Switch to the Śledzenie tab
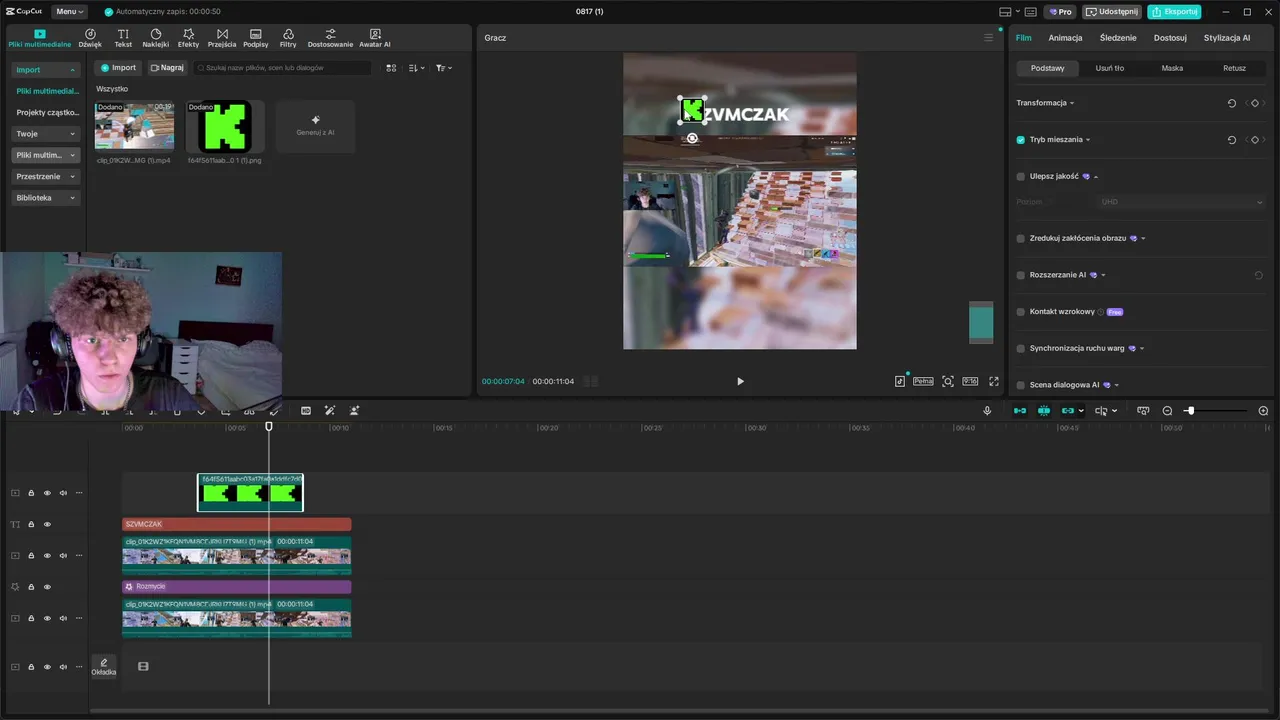The height and width of the screenshot is (720, 1280). (1118, 38)
